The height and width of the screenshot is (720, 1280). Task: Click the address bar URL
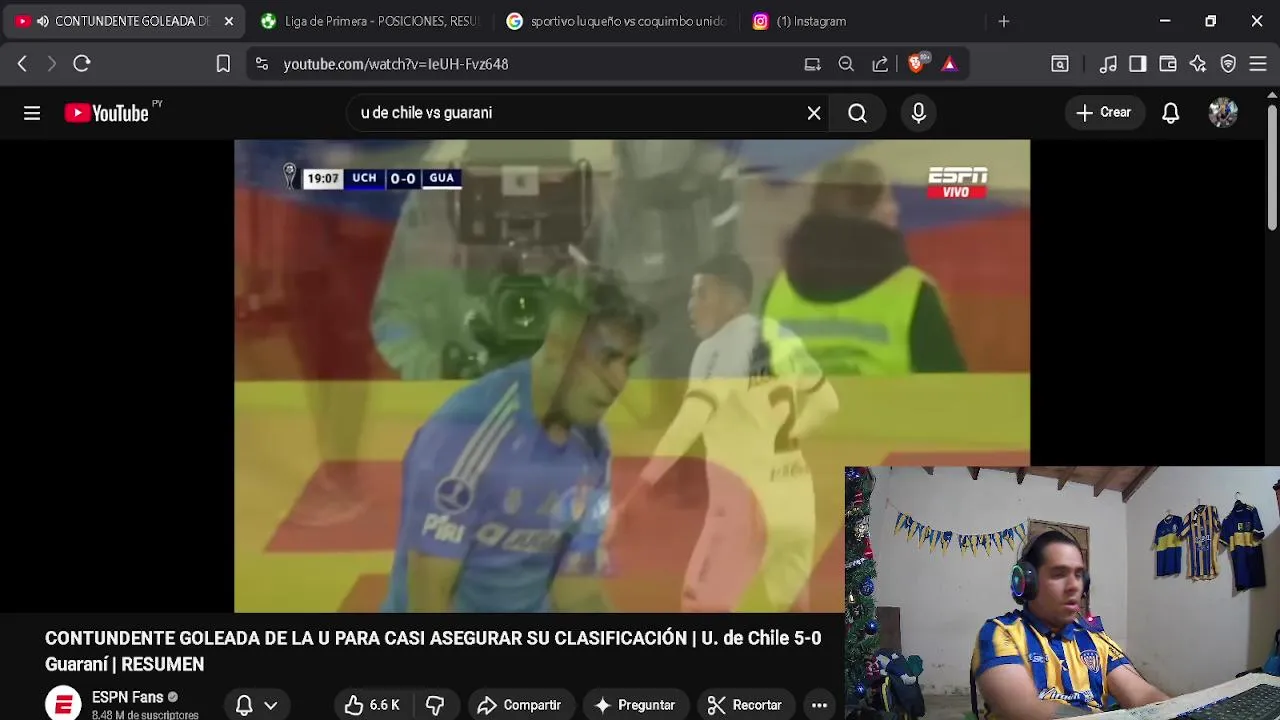click(x=396, y=64)
